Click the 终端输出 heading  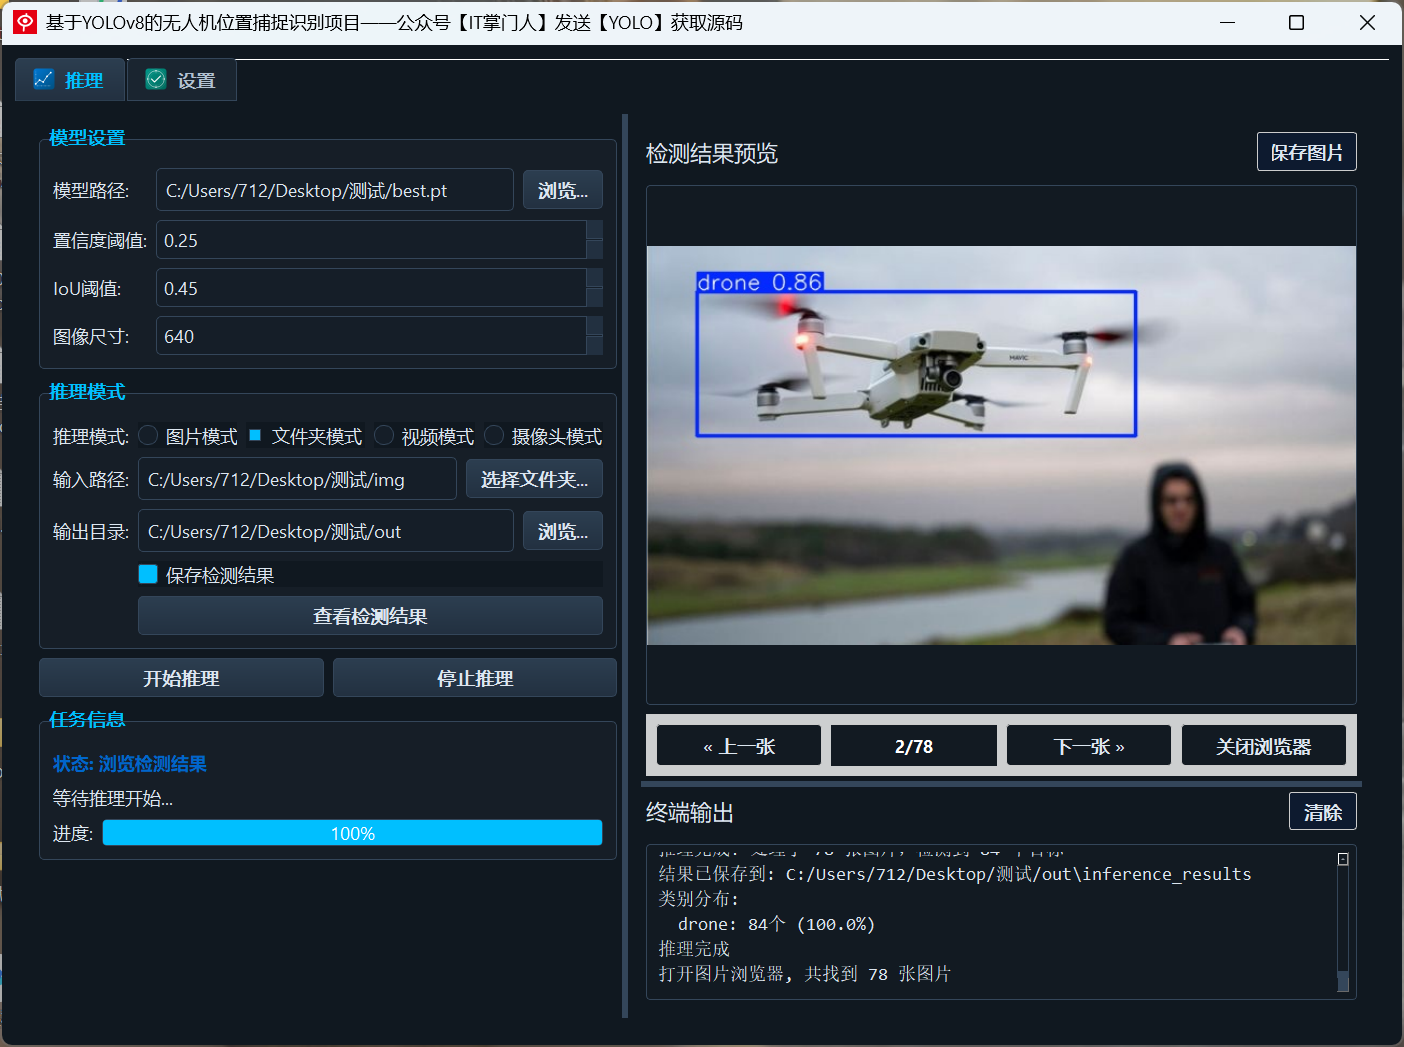pyautogui.click(x=690, y=813)
